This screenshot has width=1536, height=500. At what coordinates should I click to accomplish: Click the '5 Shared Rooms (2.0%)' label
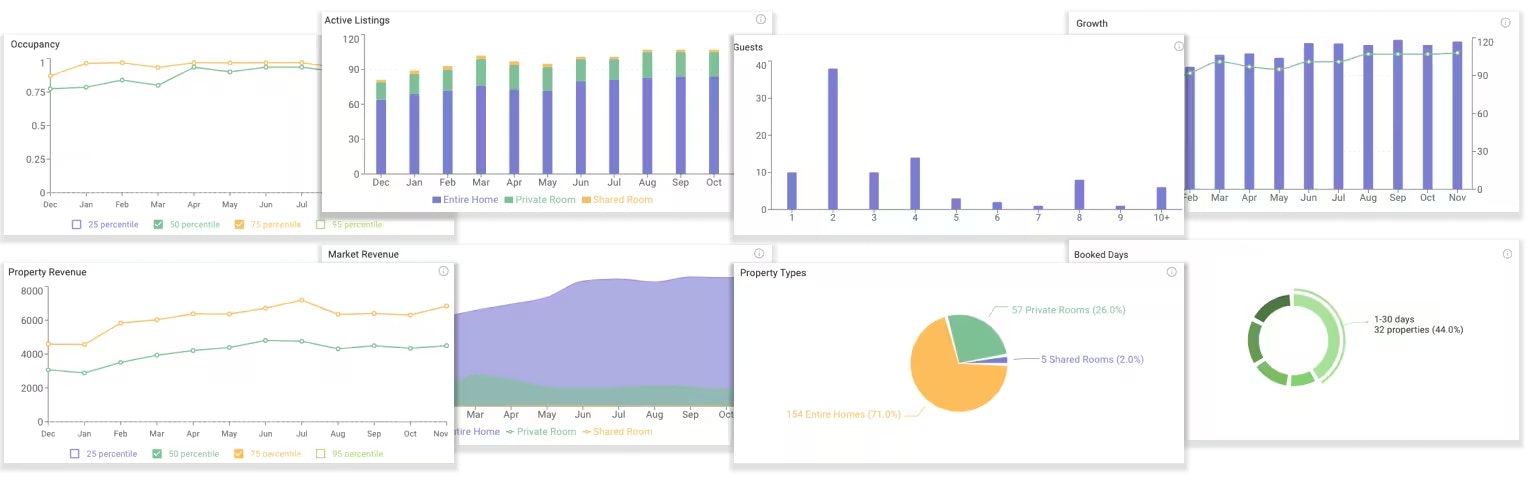(1092, 359)
